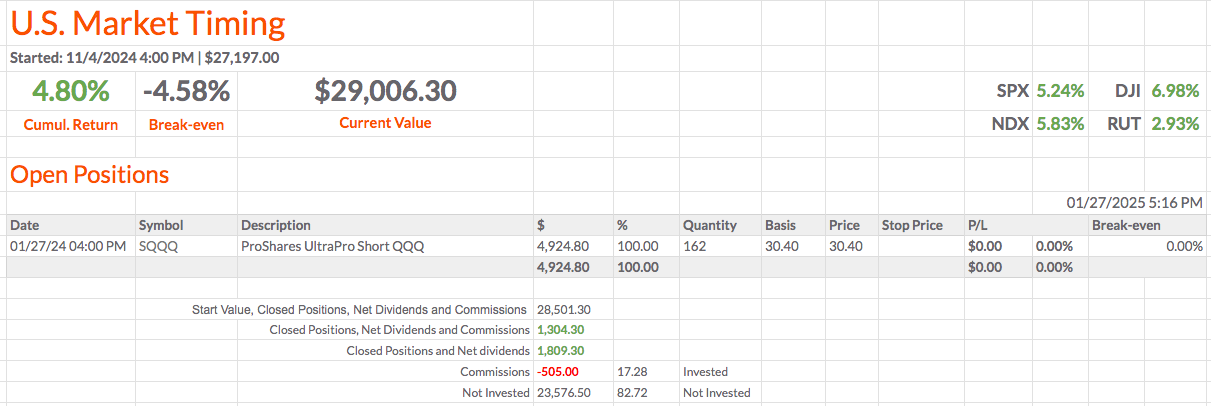
Task: Click the NDX 5.83% return value
Action: [x=1060, y=125]
